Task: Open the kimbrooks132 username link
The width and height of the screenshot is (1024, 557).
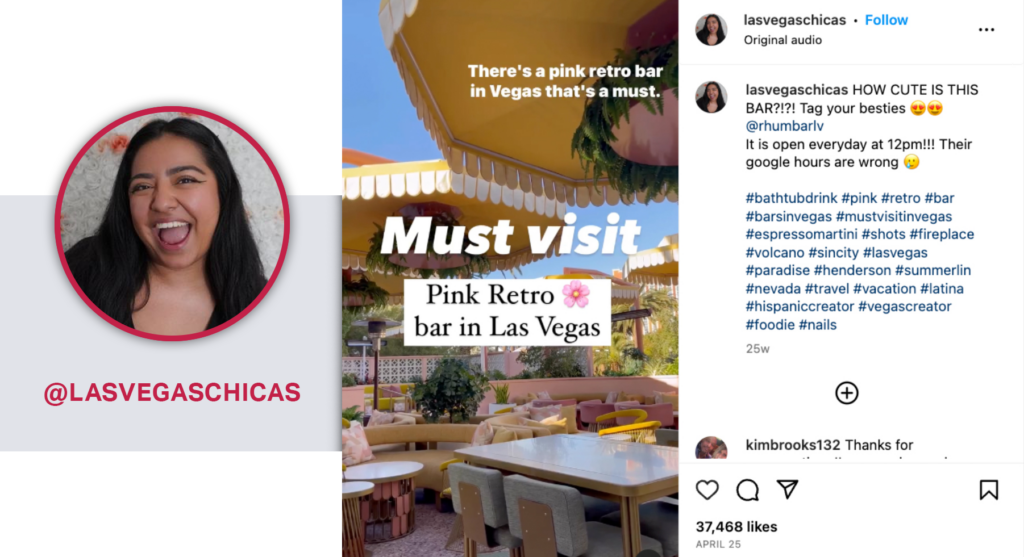Action: [x=793, y=445]
